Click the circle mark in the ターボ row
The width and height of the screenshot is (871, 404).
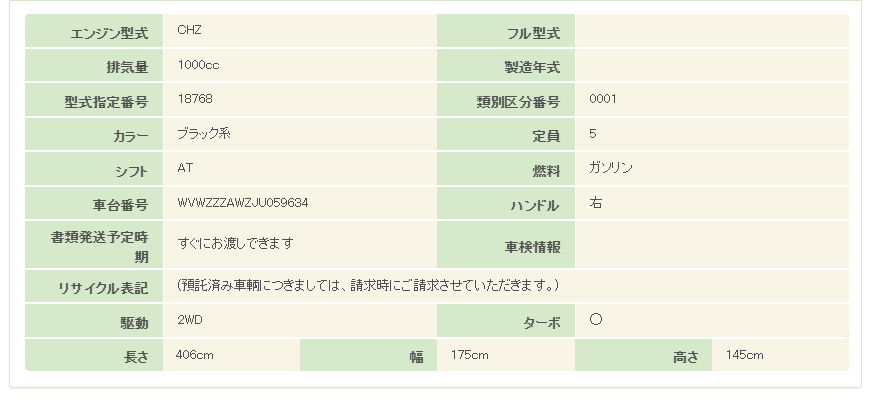[595, 321]
